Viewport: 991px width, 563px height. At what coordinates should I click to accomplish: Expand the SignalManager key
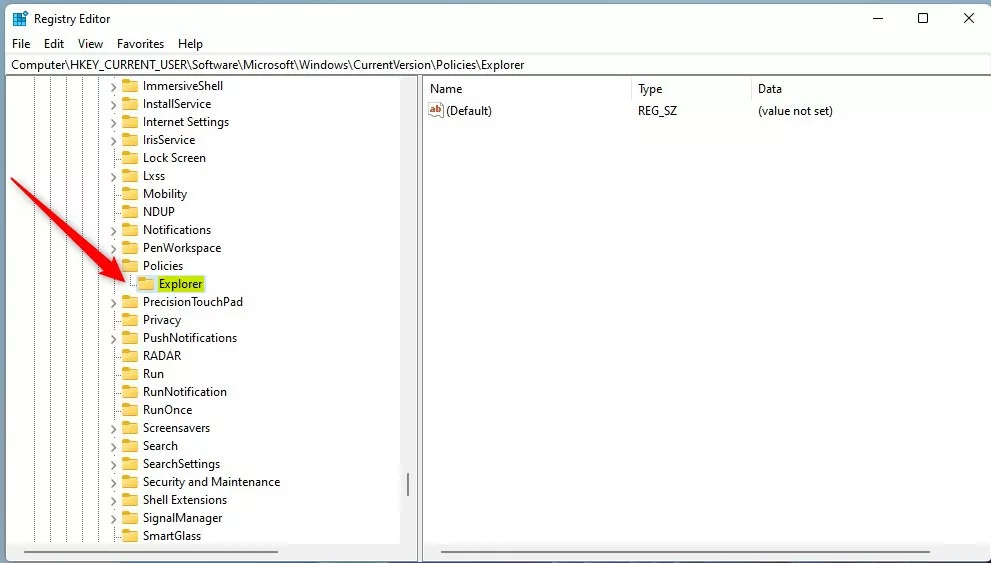pyautogui.click(x=113, y=519)
